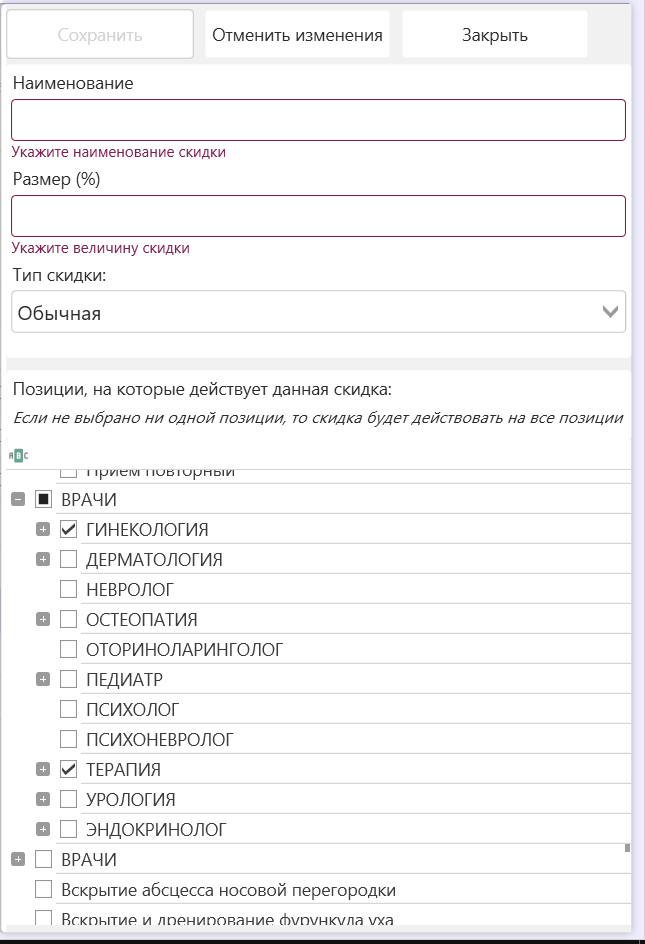The image size is (645, 944).
Task: Click the tree list scrollbar thumb
Action: [x=628, y=848]
